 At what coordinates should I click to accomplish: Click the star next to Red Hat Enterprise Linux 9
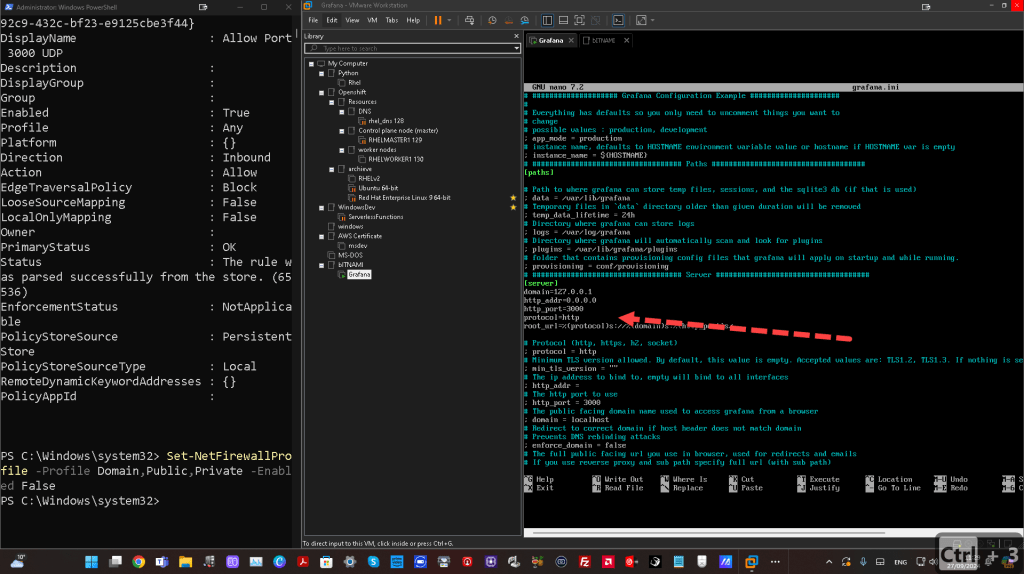point(513,198)
